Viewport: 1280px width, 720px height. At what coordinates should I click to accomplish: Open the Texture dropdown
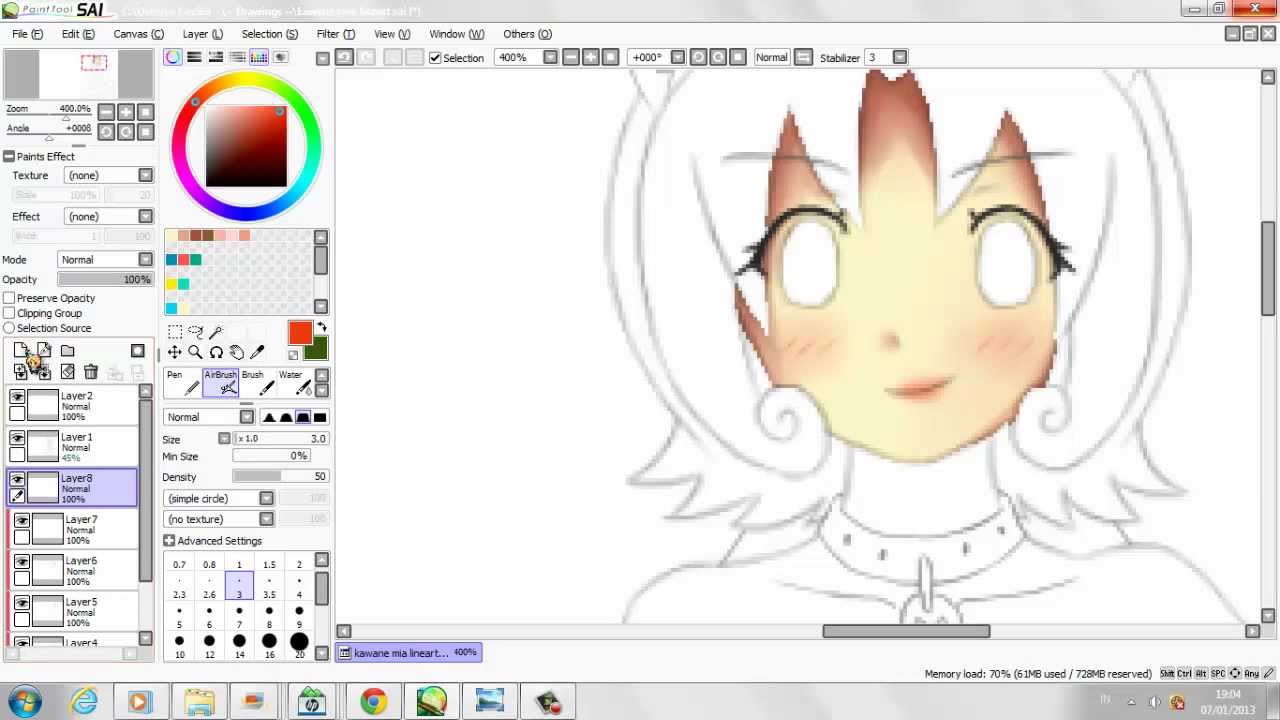click(108, 175)
